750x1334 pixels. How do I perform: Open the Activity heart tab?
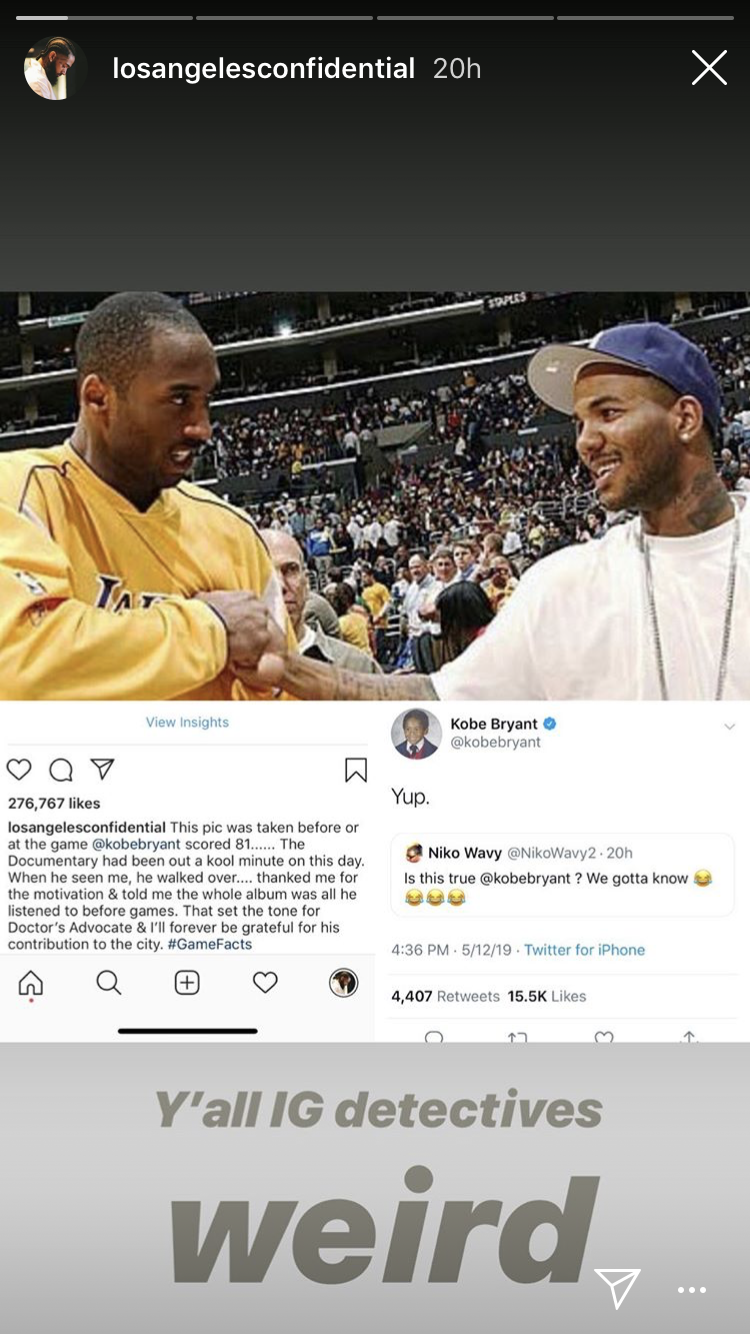(265, 983)
